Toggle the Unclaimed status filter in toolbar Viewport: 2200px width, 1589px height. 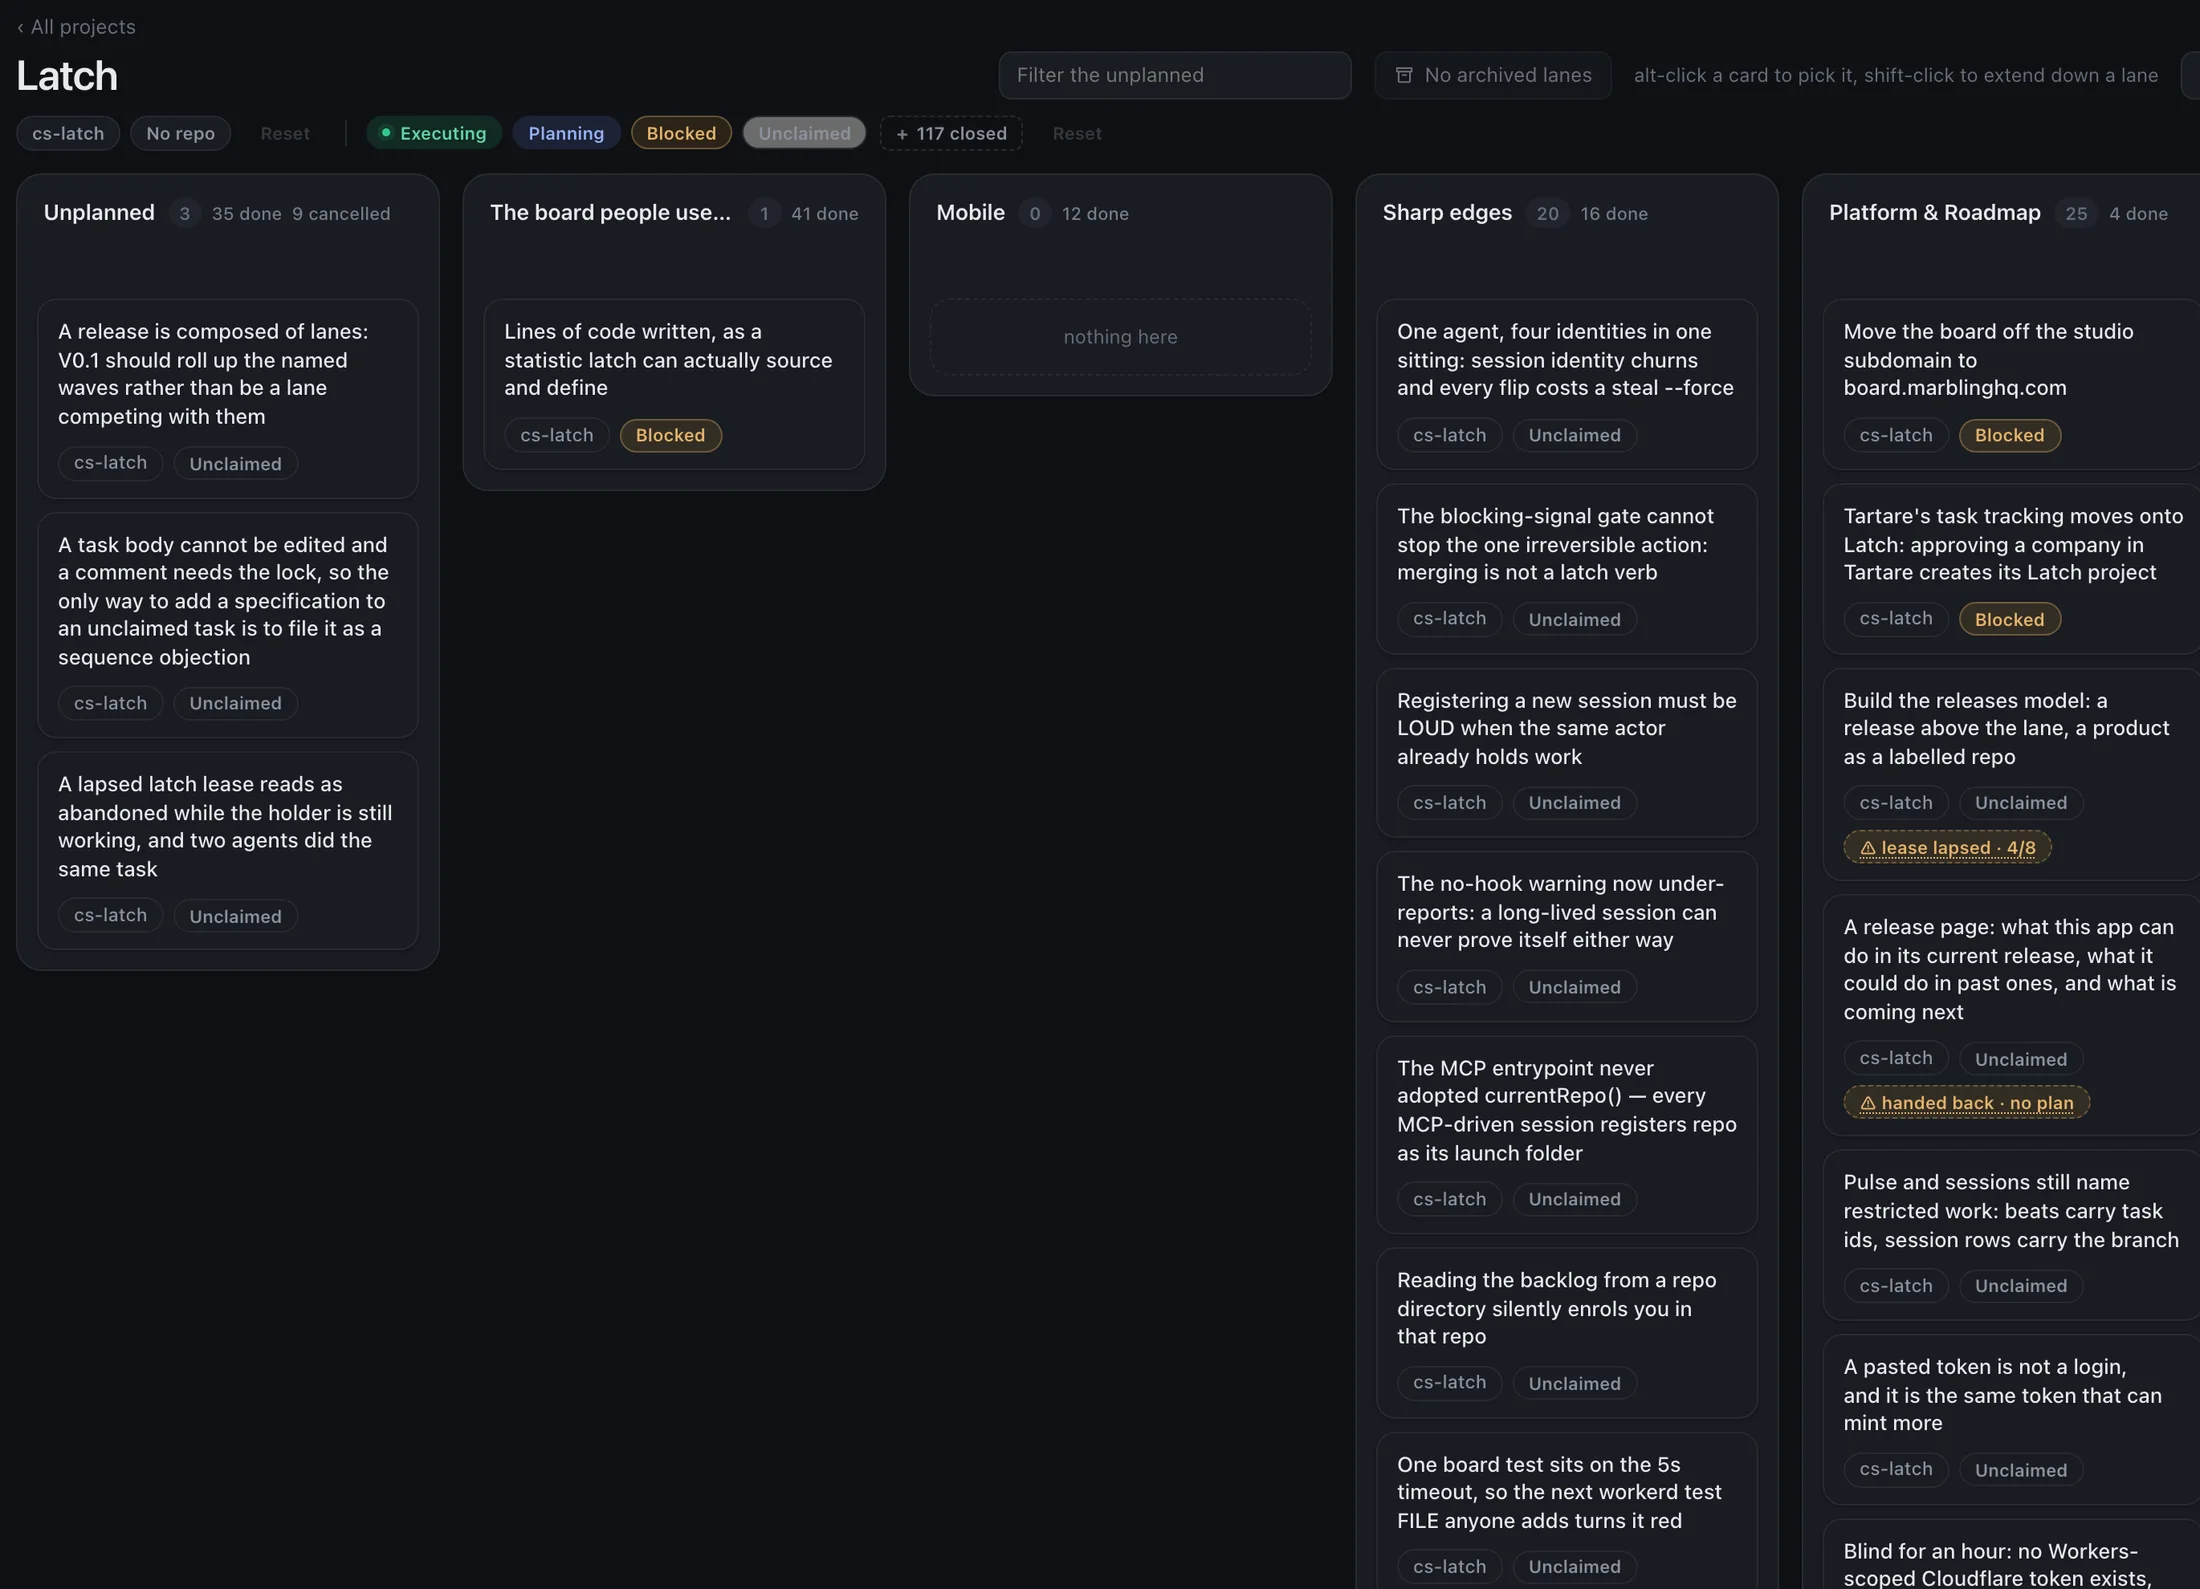click(804, 133)
